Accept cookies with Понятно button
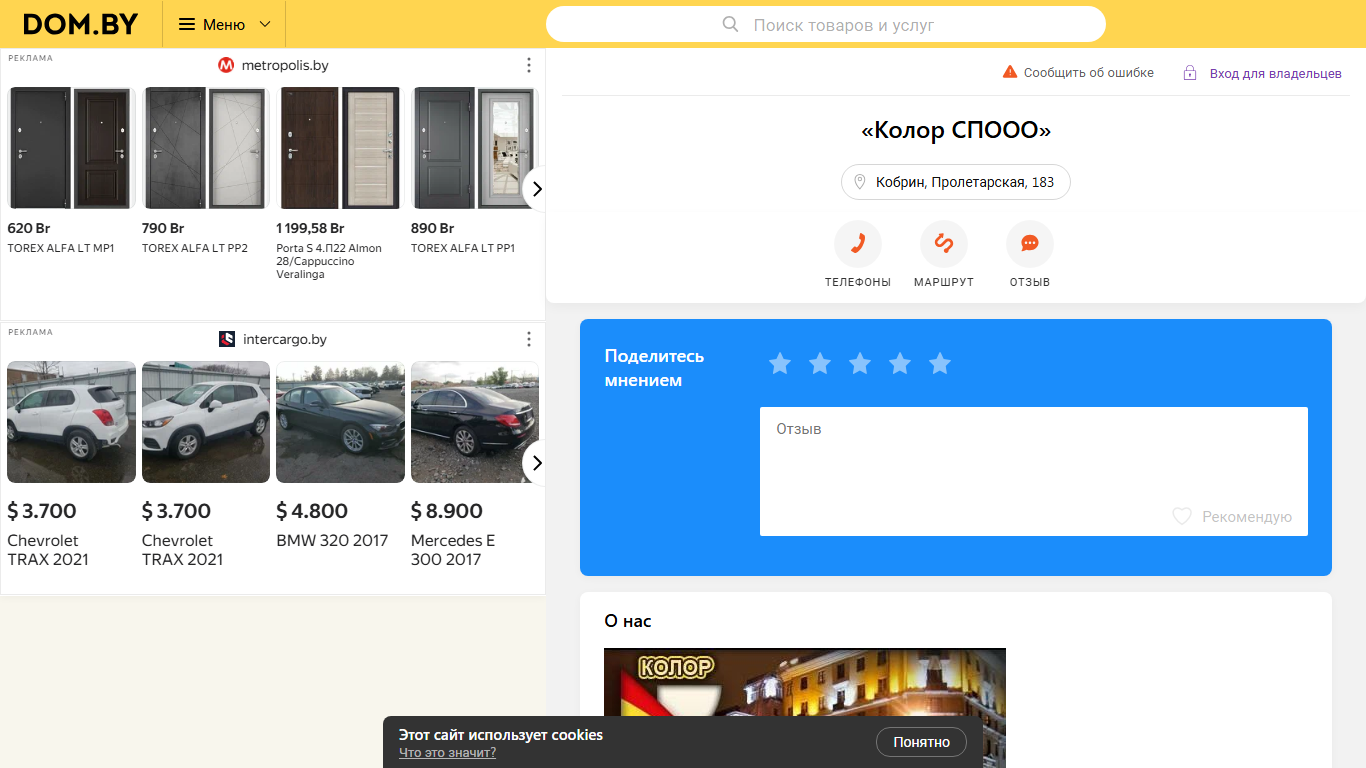1366x768 pixels. coord(921,742)
